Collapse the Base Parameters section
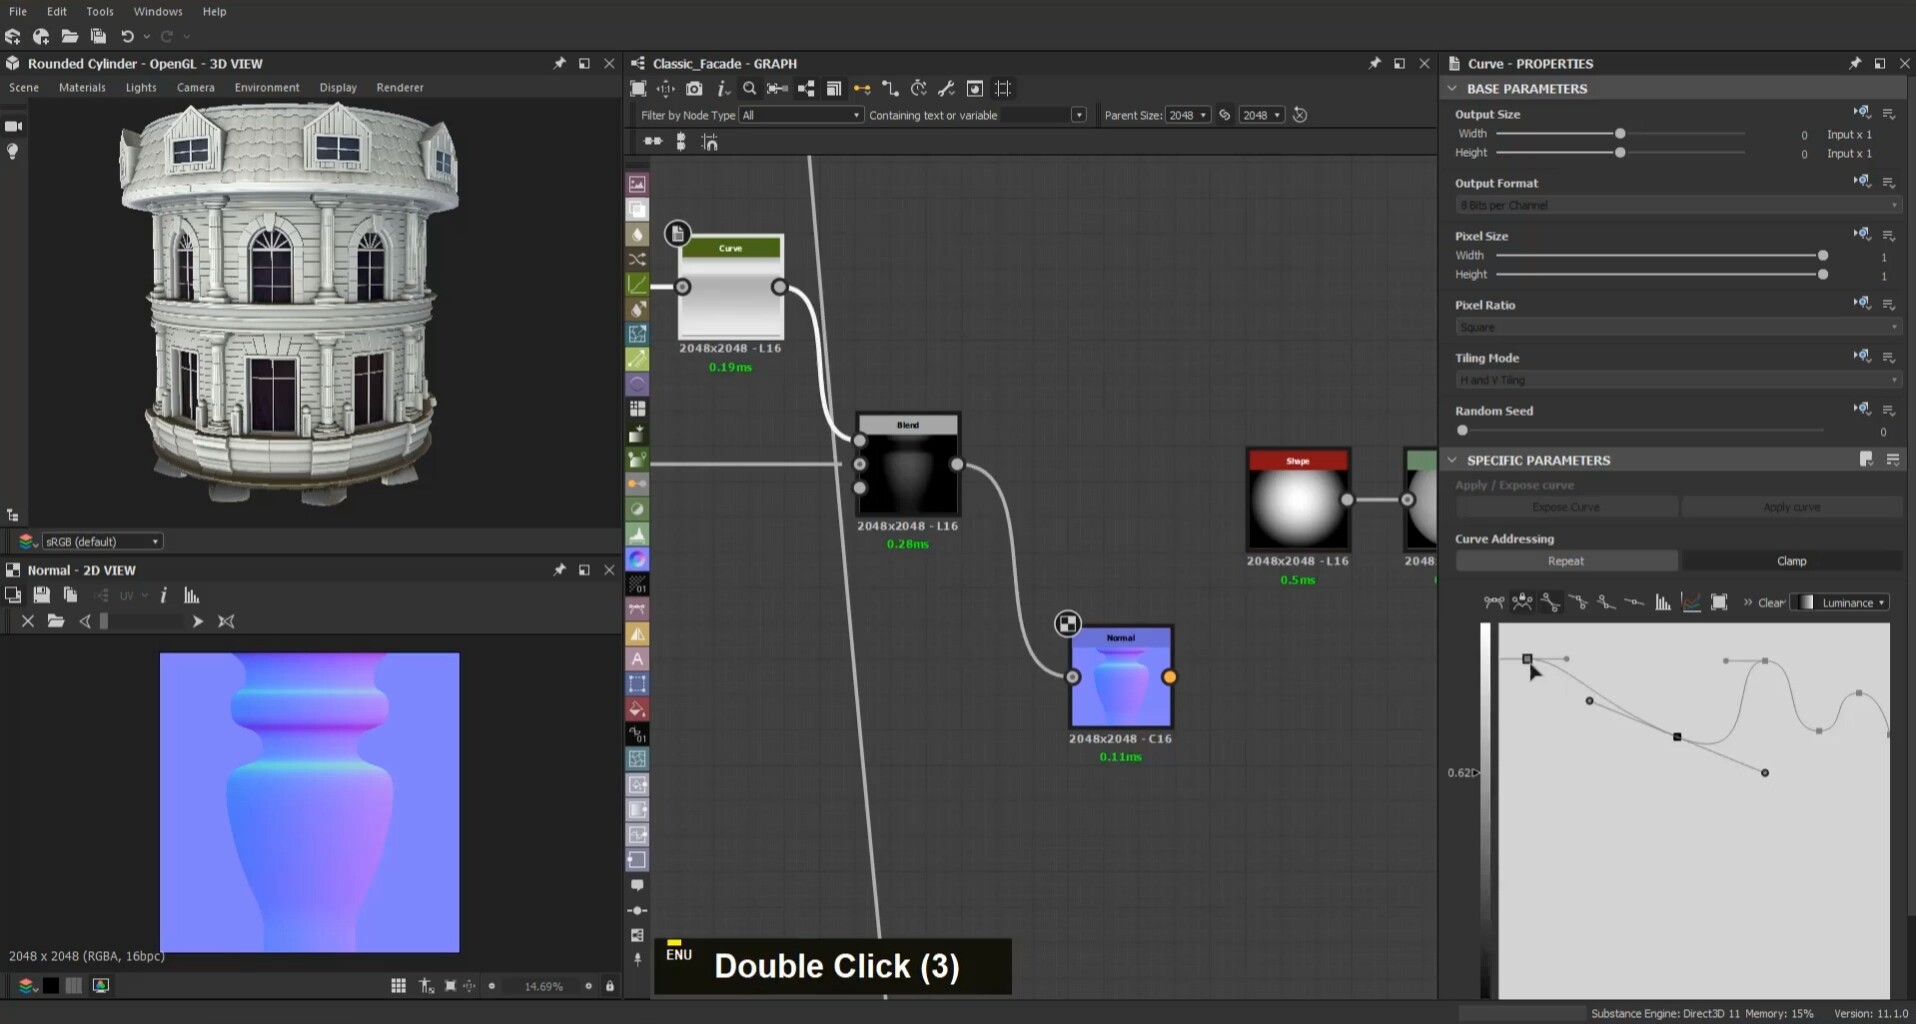Image resolution: width=1916 pixels, height=1024 pixels. [x=1452, y=89]
